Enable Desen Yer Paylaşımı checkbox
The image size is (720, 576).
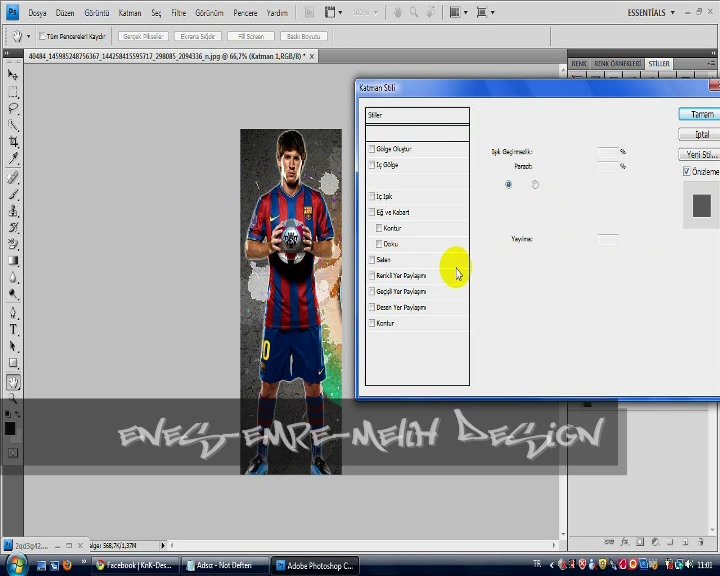point(371,307)
